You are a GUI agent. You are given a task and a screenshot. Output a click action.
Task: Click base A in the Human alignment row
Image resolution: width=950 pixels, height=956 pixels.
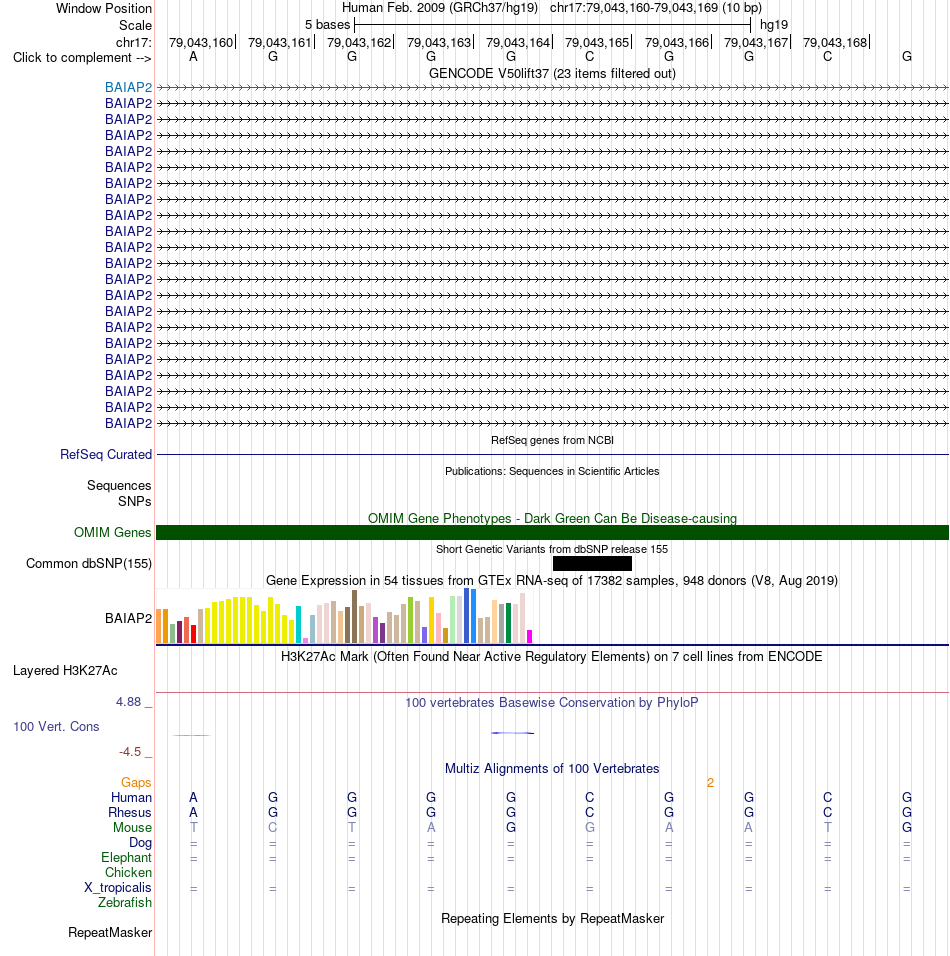193,797
